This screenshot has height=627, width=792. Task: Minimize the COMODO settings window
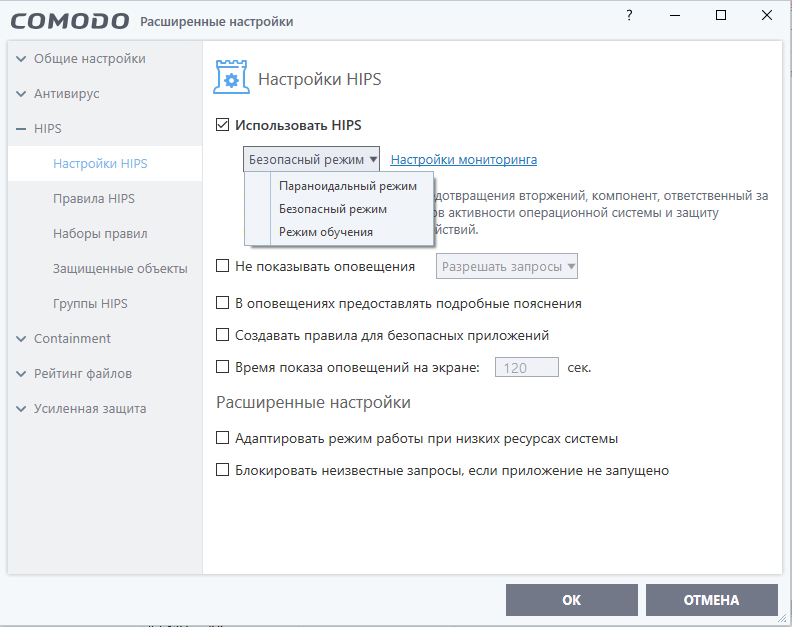coord(675,16)
